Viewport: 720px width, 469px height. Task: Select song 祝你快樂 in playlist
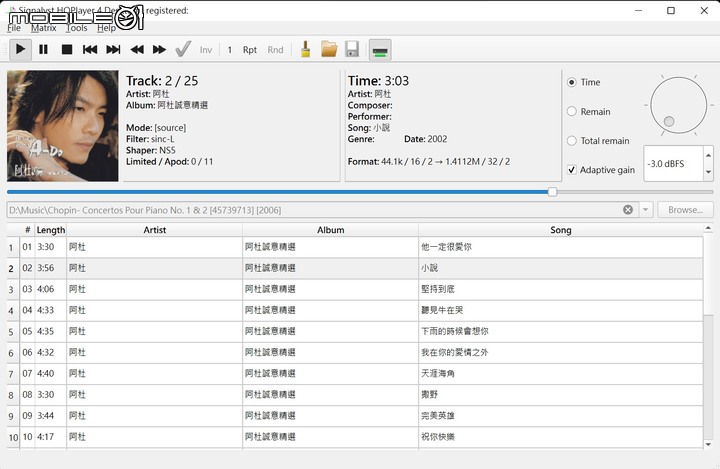438,437
